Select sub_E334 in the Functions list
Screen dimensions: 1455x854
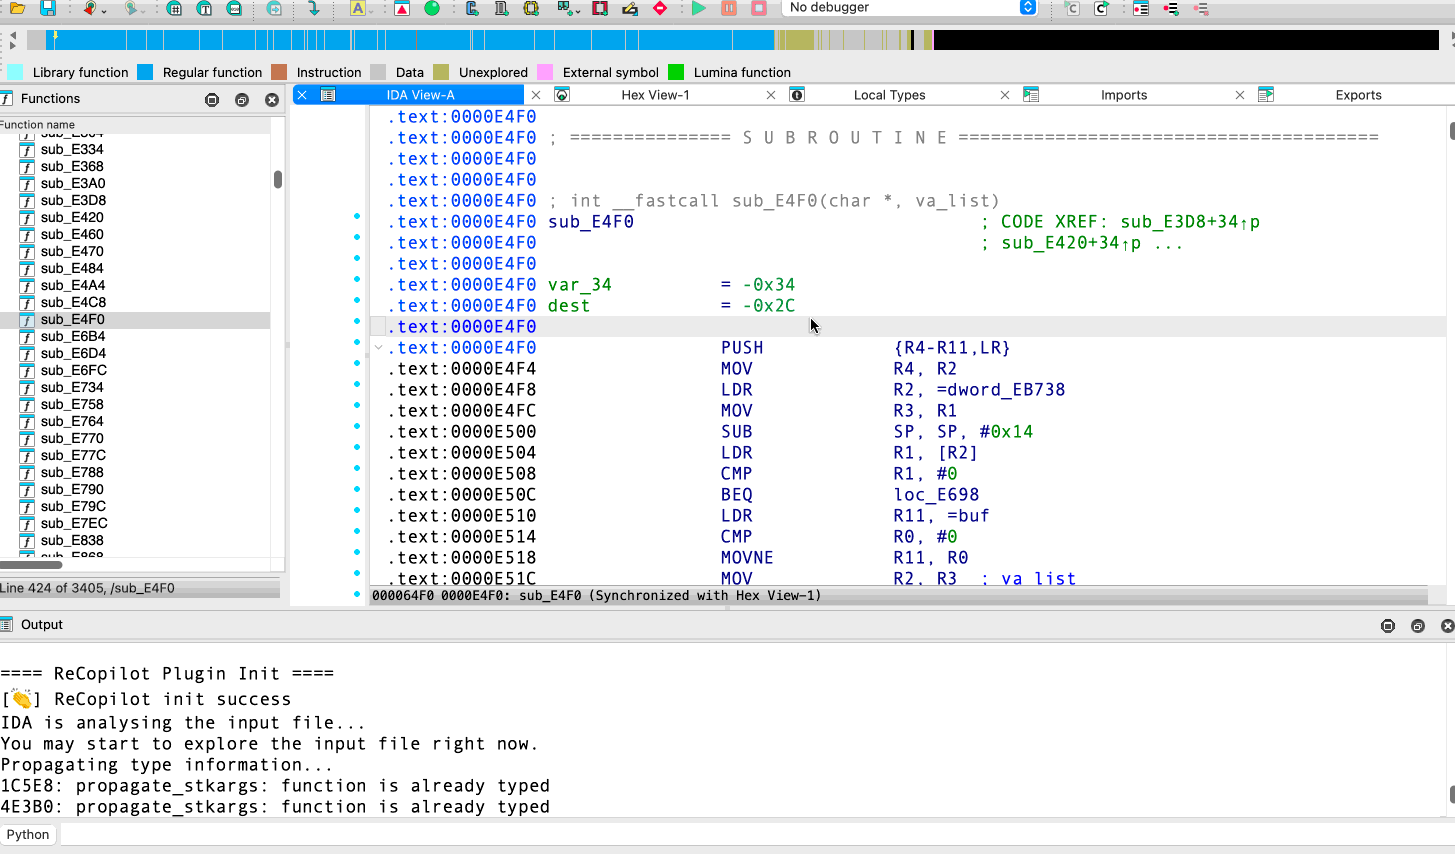[72, 149]
